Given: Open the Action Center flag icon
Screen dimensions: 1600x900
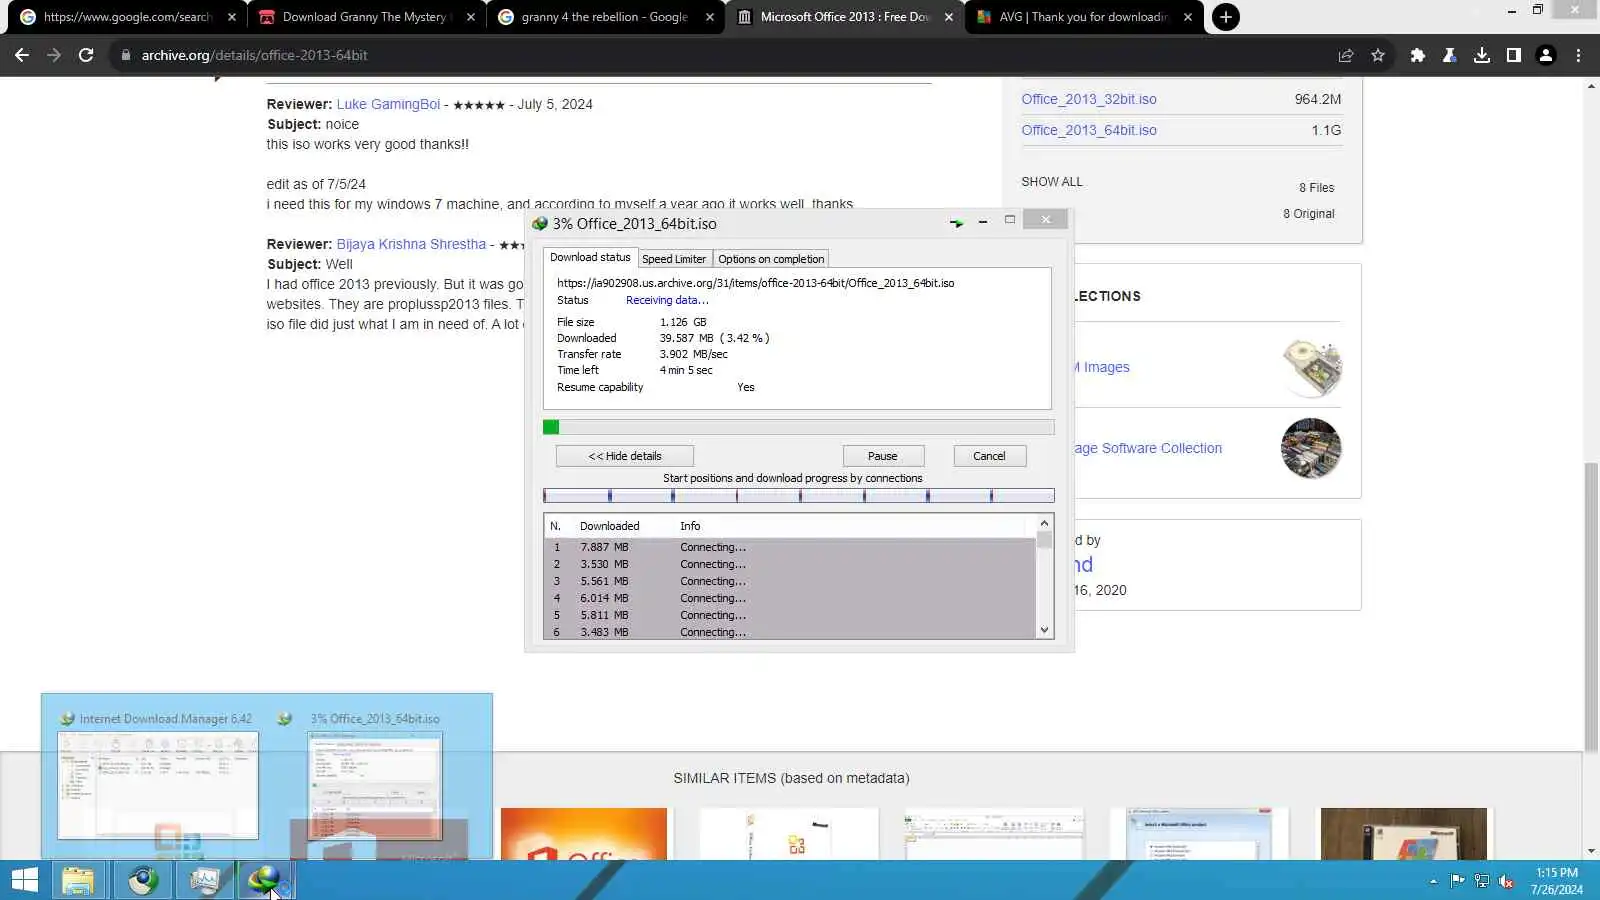Looking at the screenshot, I should tap(1457, 881).
